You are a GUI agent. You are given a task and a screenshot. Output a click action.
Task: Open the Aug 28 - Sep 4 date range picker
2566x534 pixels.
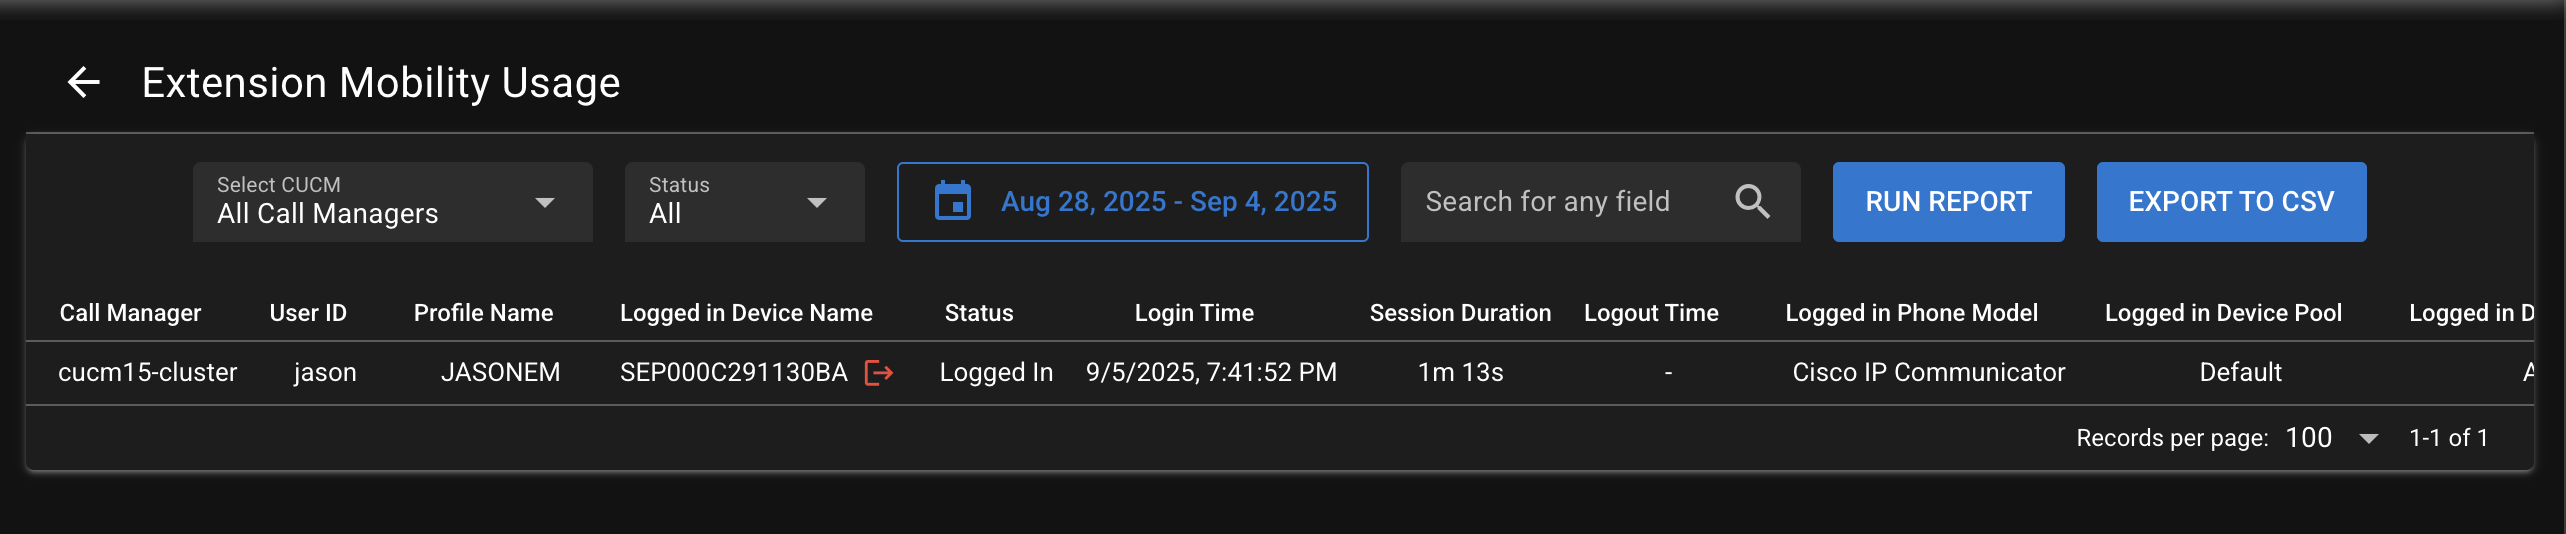point(1168,201)
